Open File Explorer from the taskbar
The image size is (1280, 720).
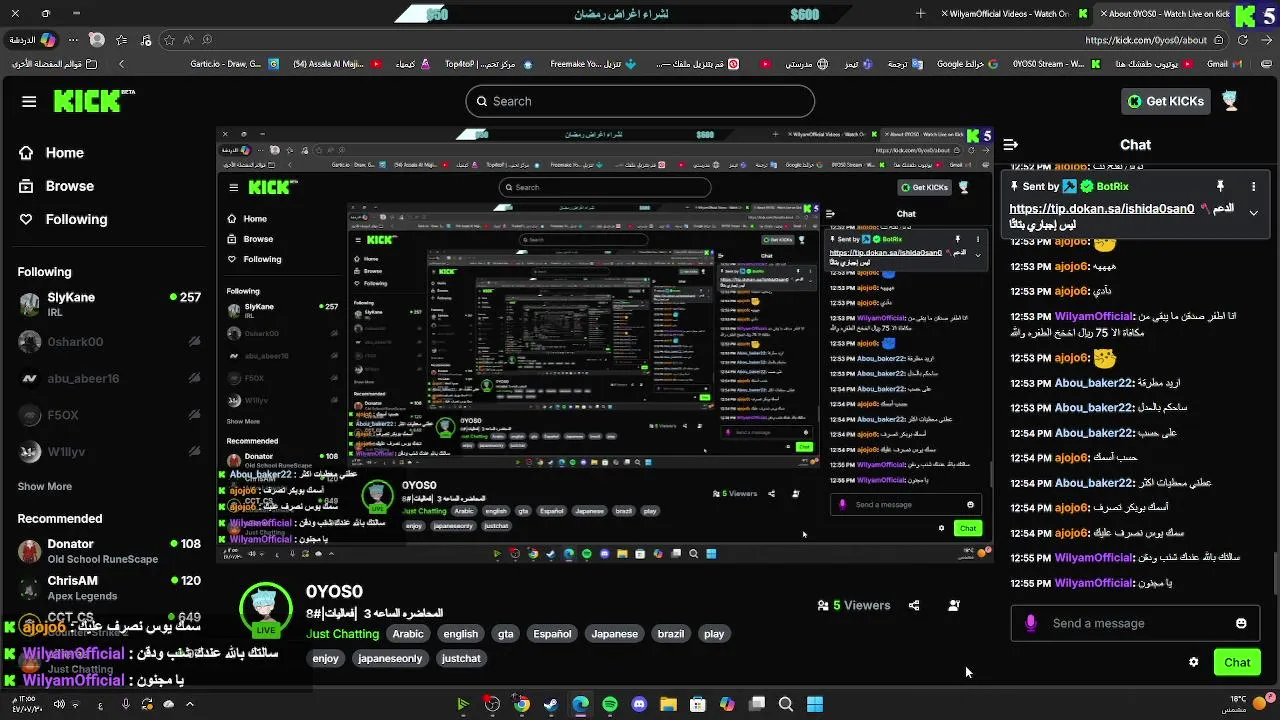point(668,704)
